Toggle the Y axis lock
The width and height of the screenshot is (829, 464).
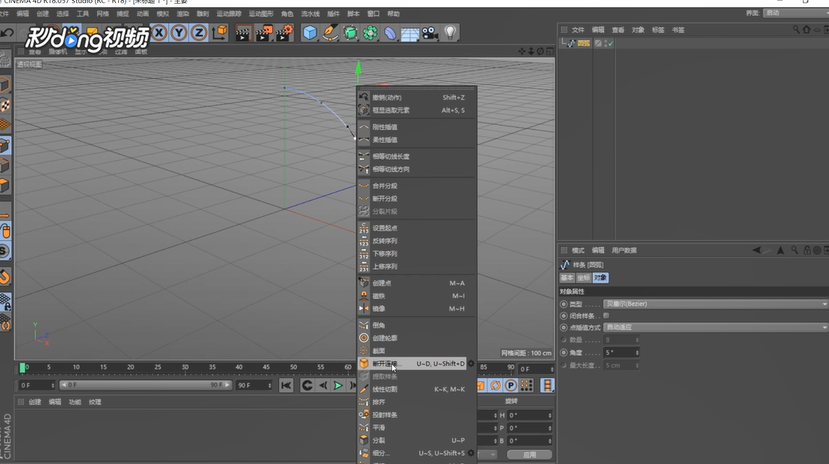[x=179, y=33]
